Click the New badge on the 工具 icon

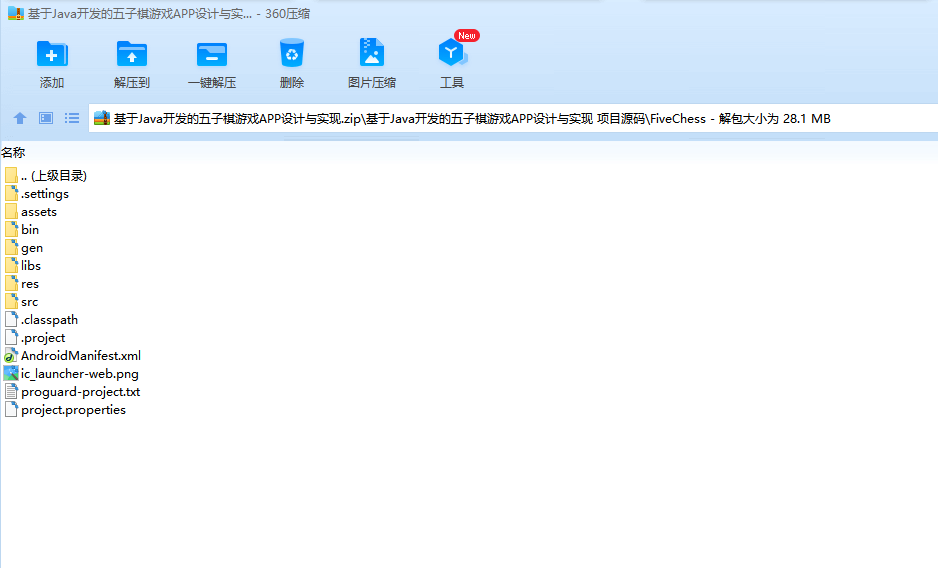coord(467,35)
